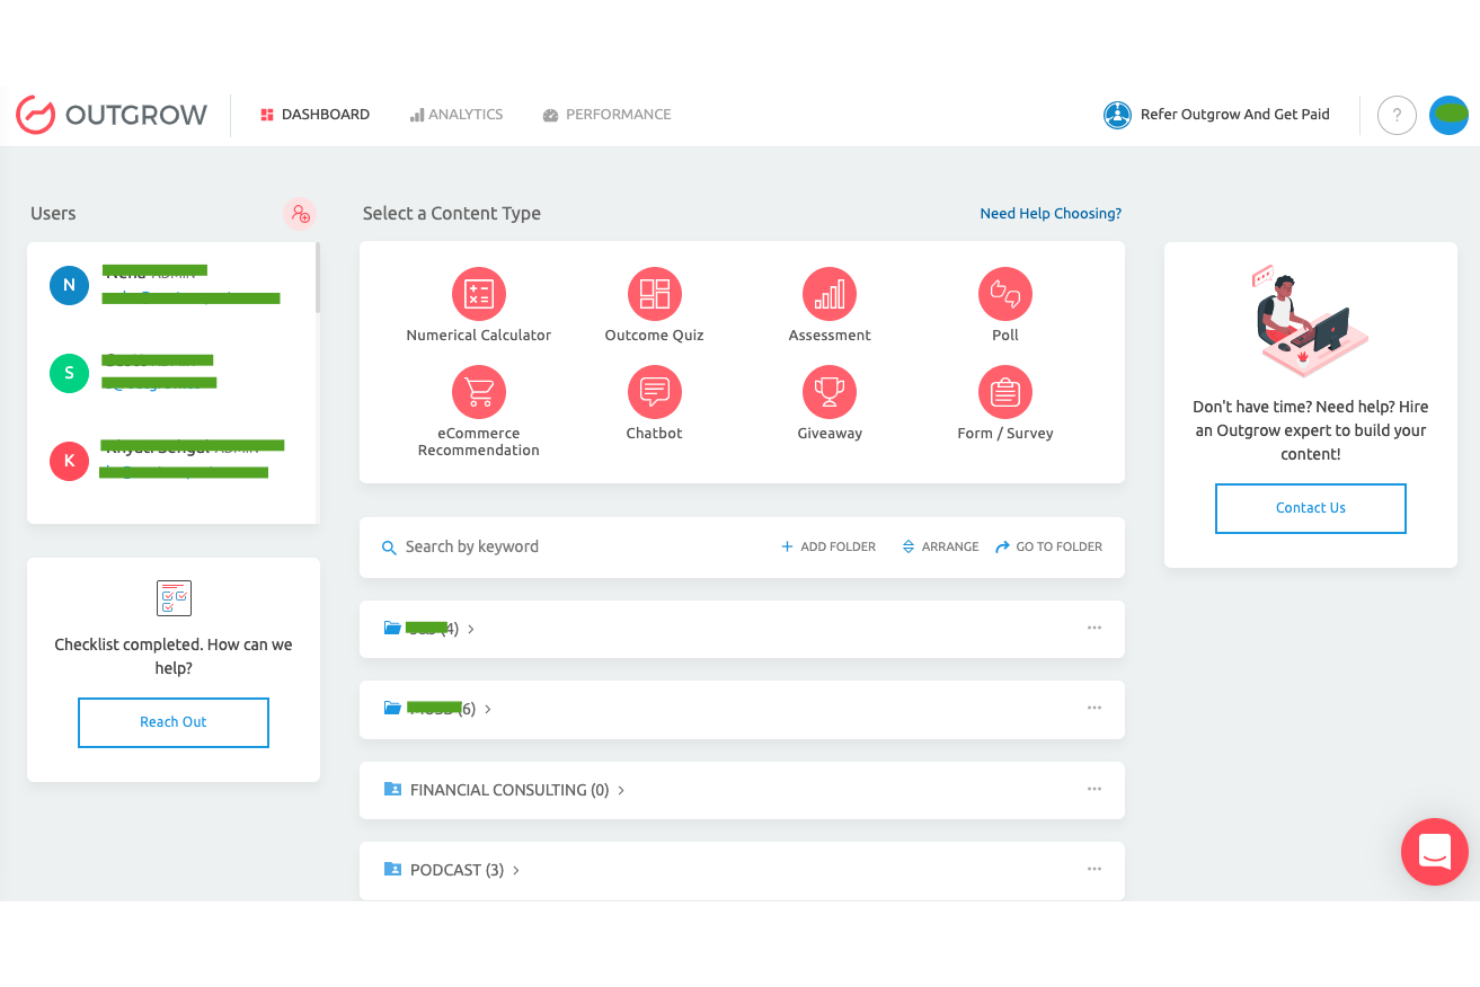The width and height of the screenshot is (1480, 987).
Task: Open options for folder ending in (4)
Action: coord(1094,628)
